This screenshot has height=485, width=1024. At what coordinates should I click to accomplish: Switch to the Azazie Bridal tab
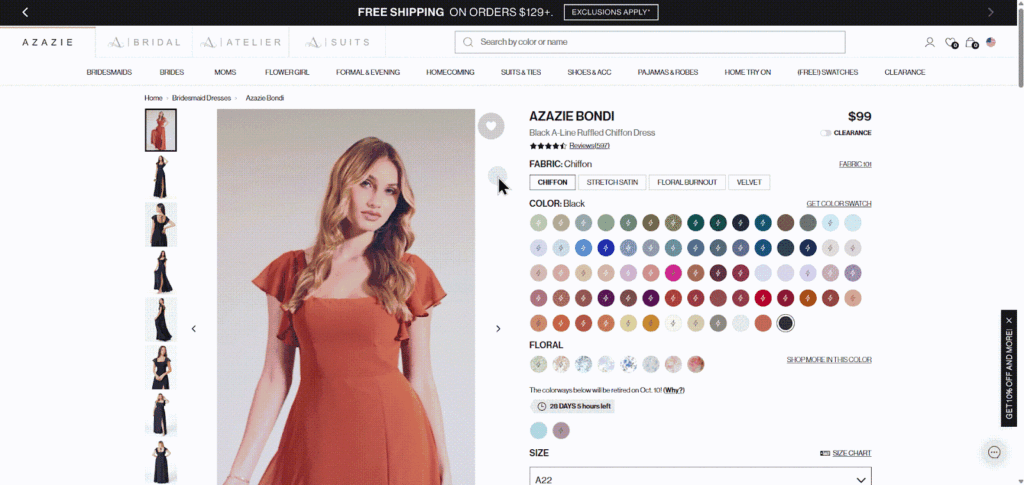[x=145, y=43]
